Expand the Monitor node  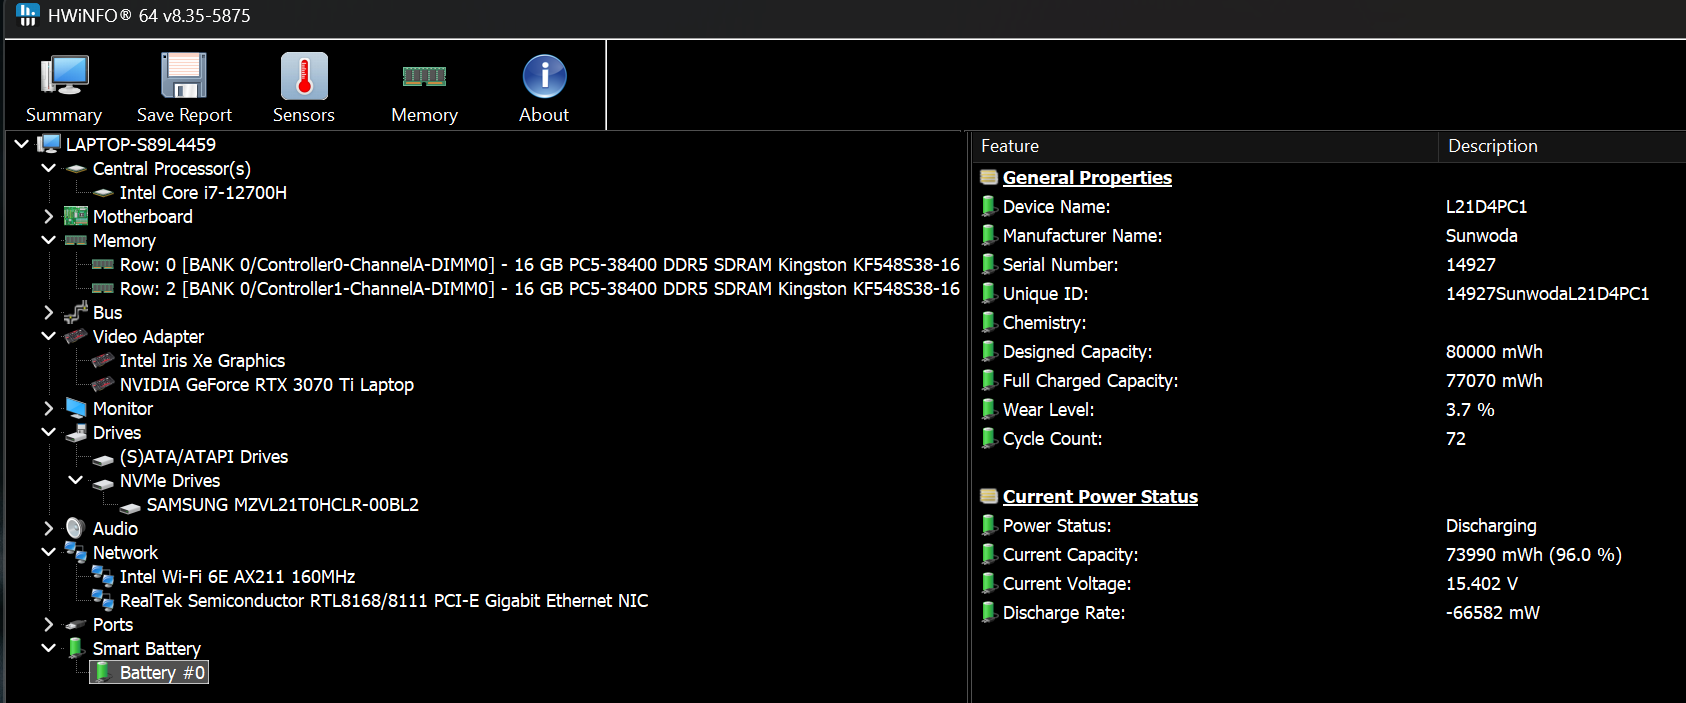click(48, 408)
